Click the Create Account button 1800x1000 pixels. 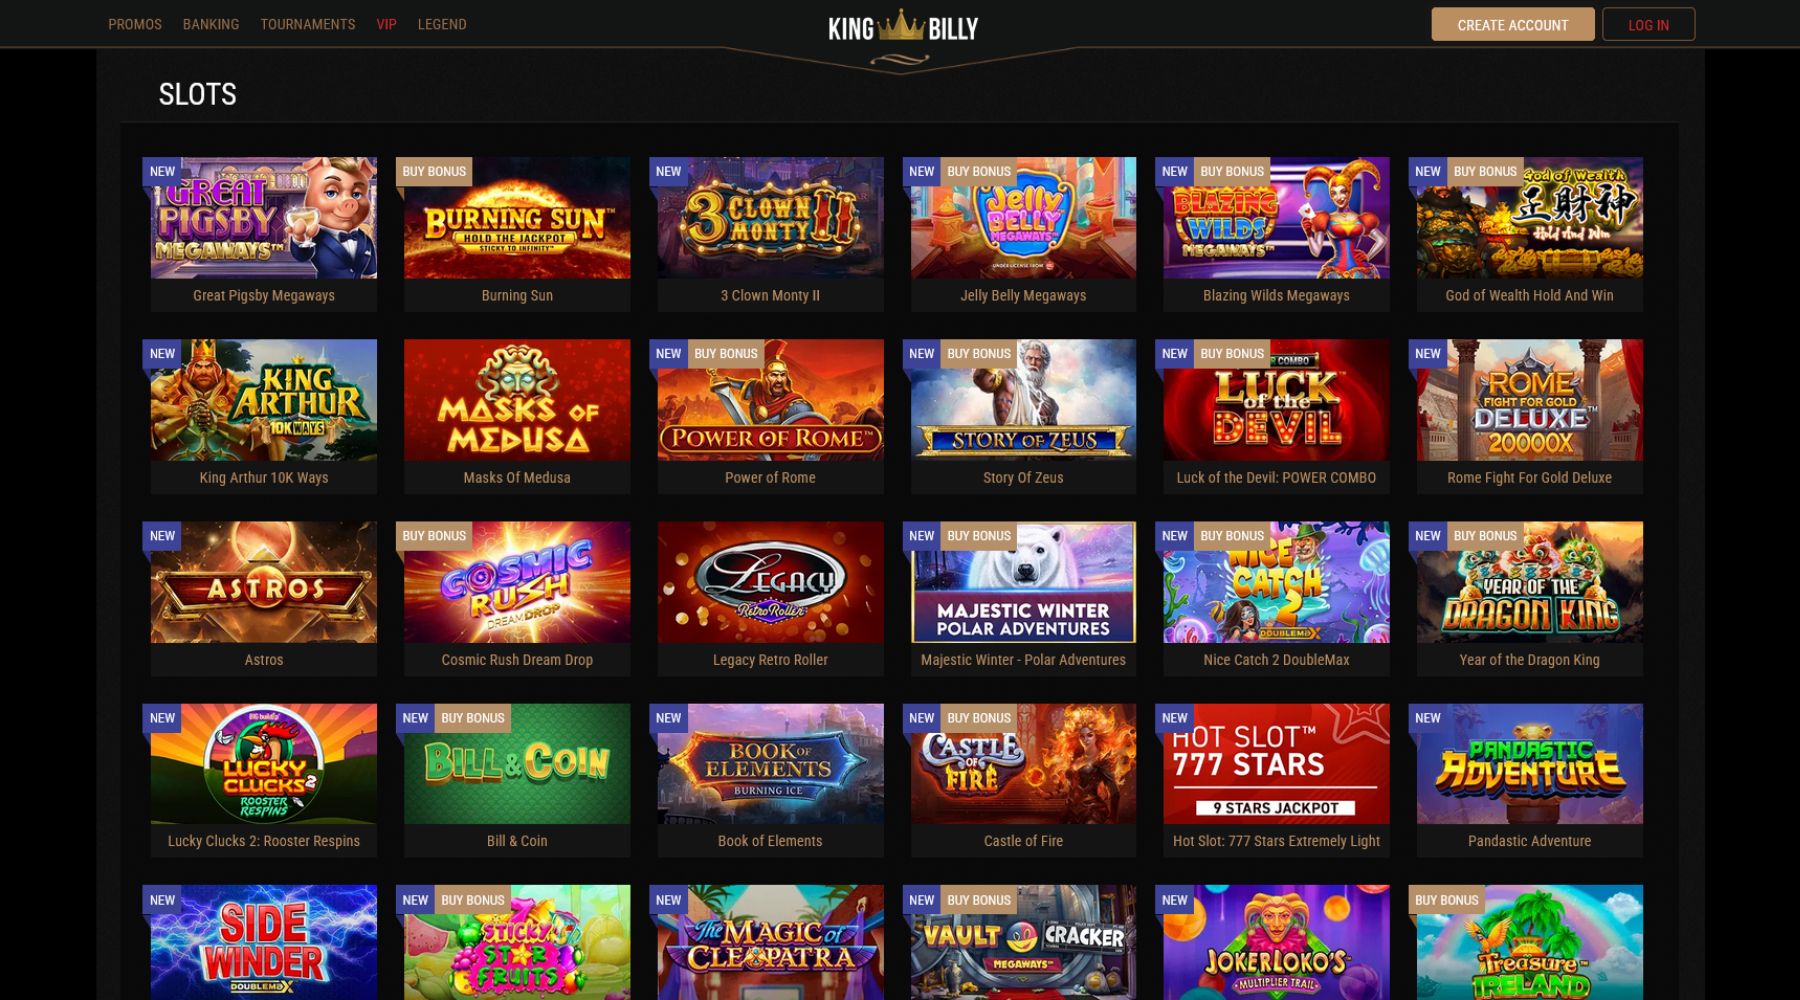tap(1512, 25)
